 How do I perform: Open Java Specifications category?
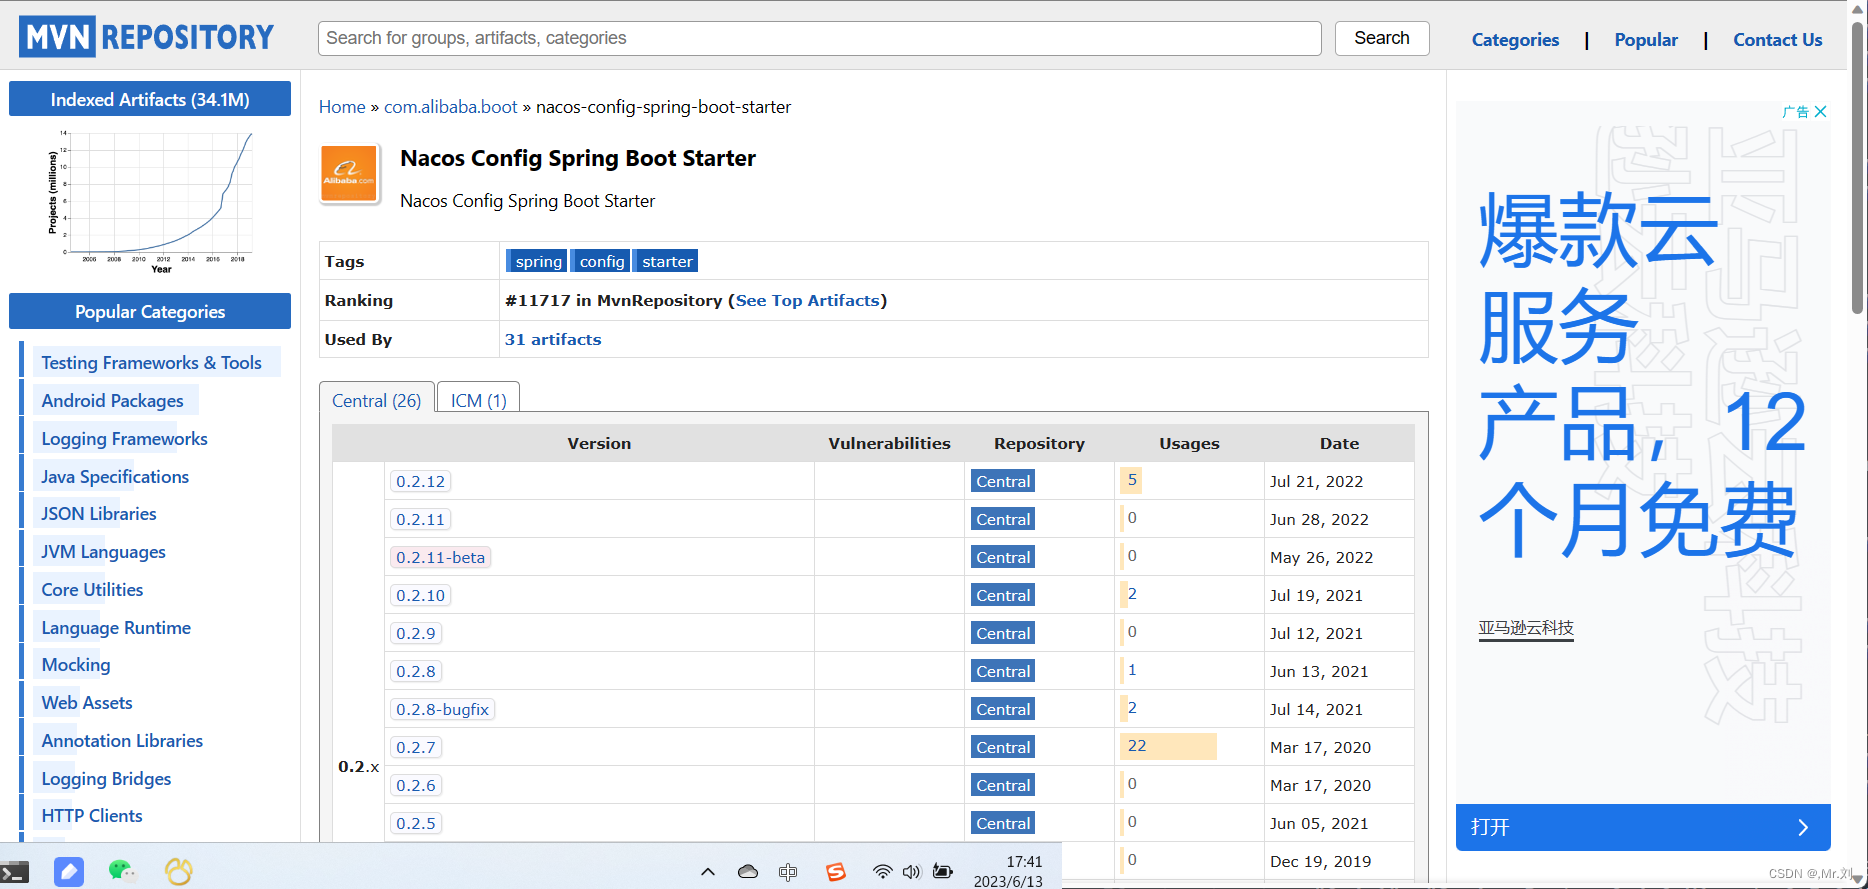(x=115, y=476)
